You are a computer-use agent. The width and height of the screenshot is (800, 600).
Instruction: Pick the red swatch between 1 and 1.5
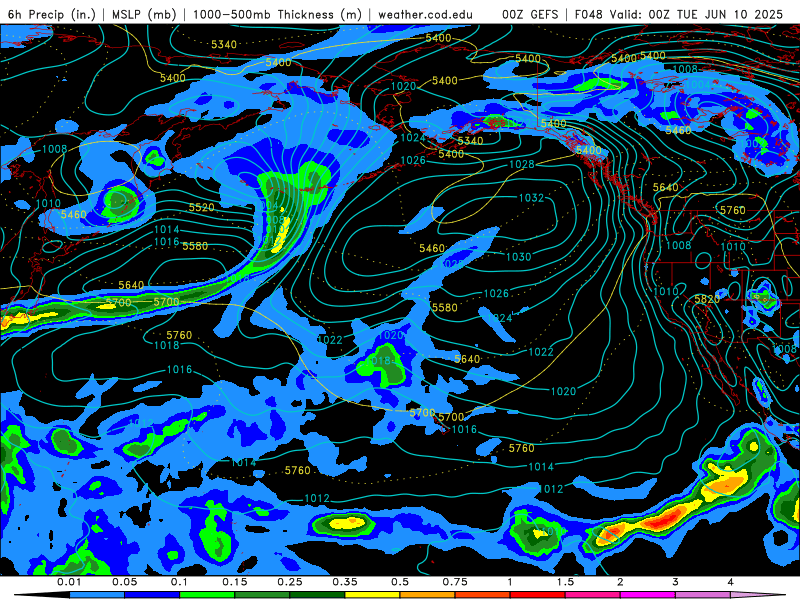click(538, 595)
